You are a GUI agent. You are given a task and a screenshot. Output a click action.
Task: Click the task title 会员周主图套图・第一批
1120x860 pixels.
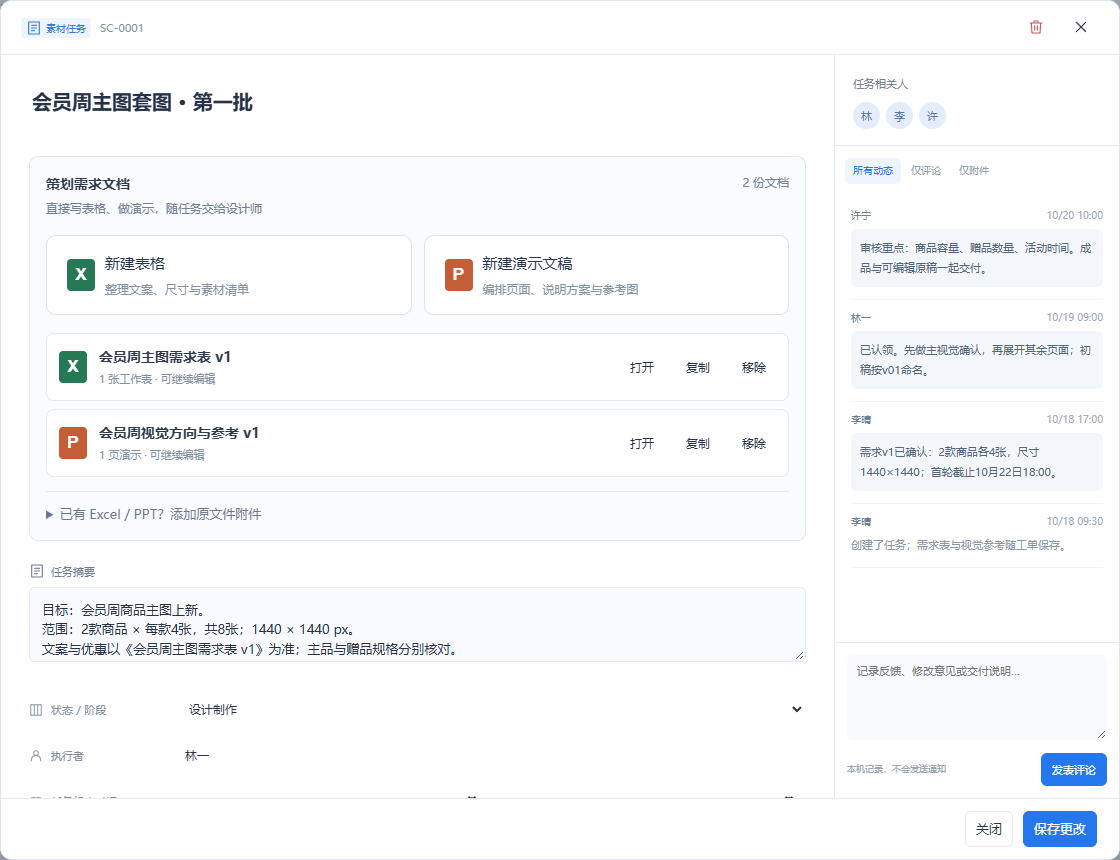click(142, 102)
